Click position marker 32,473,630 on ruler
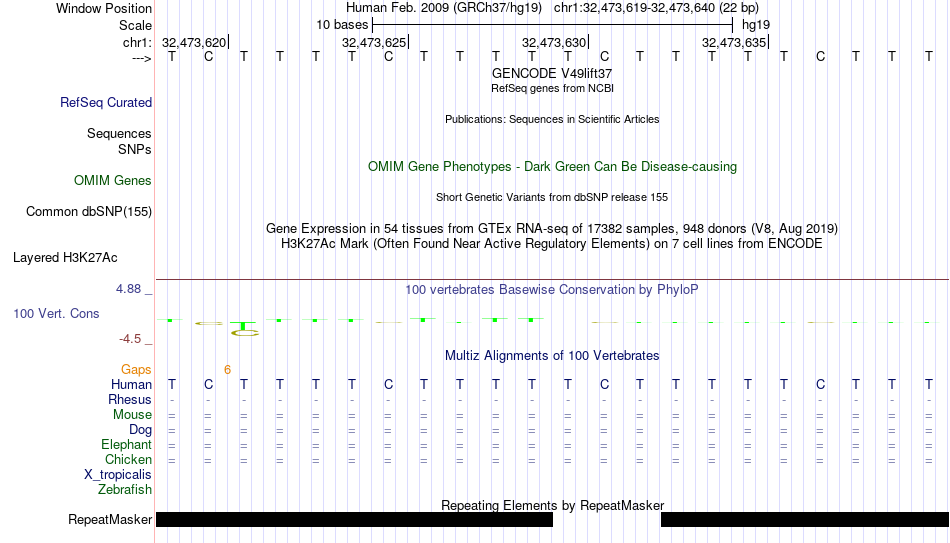The image size is (950, 543). click(555, 42)
